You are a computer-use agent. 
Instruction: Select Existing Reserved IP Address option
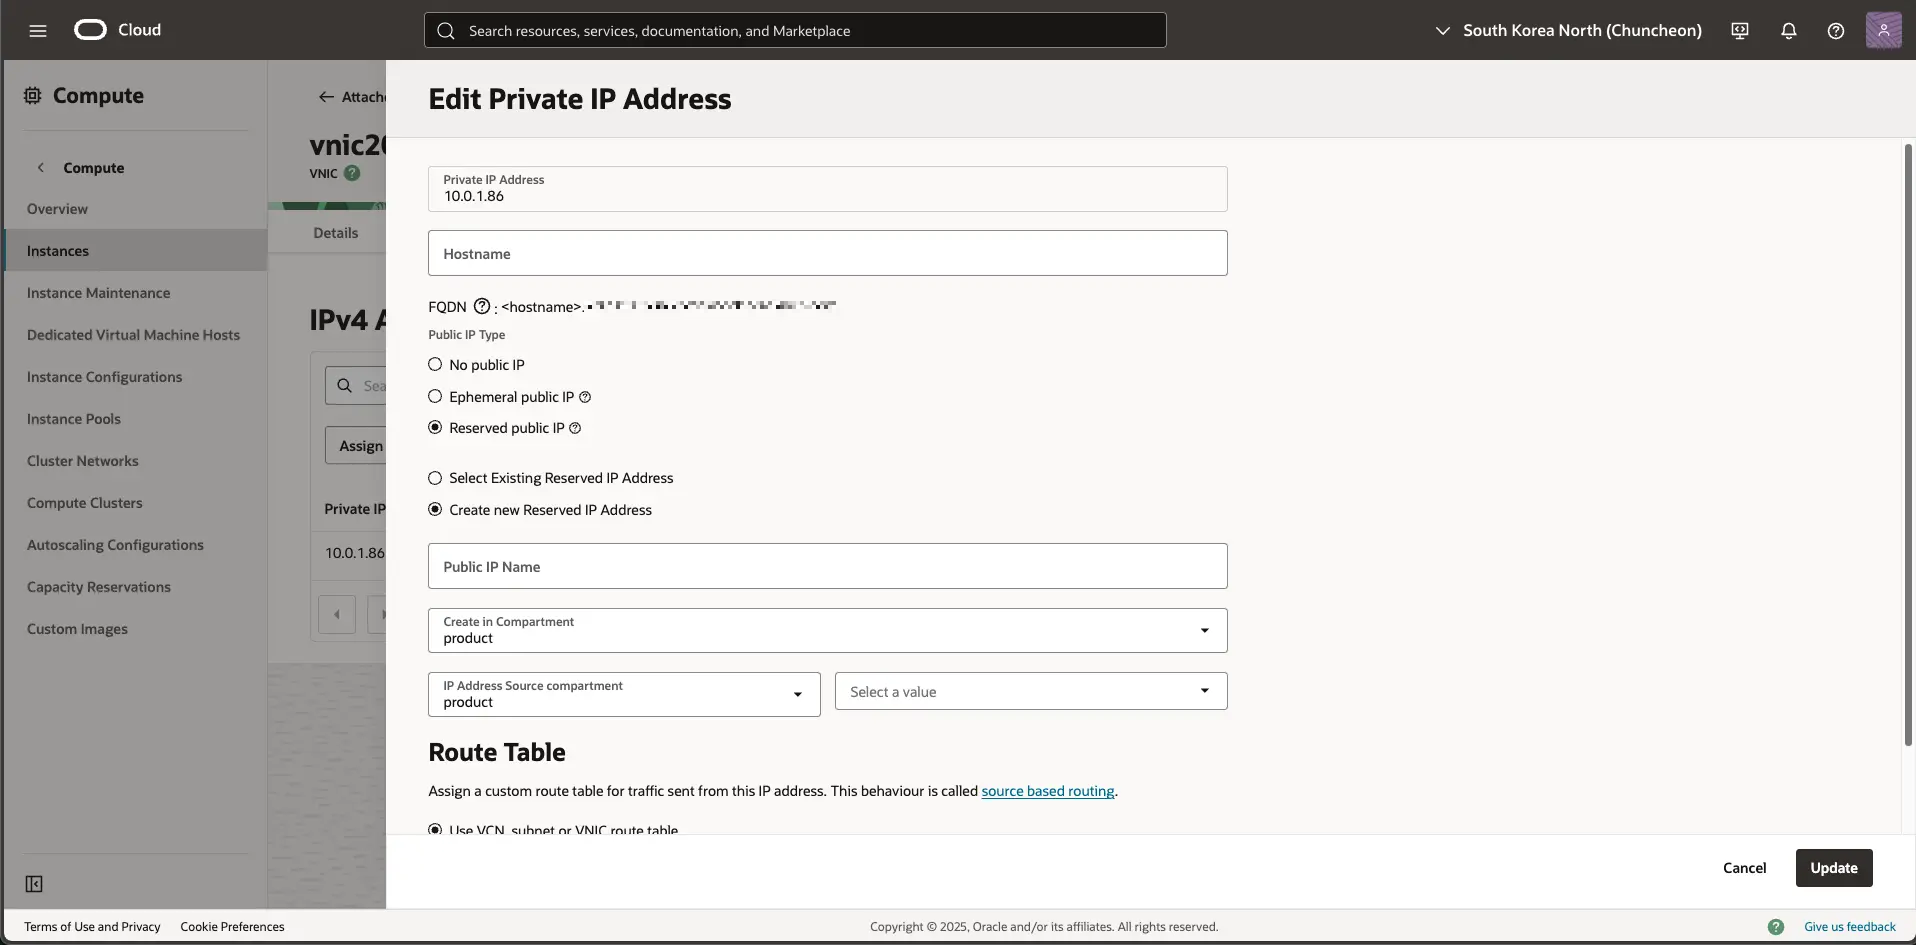point(435,478)
